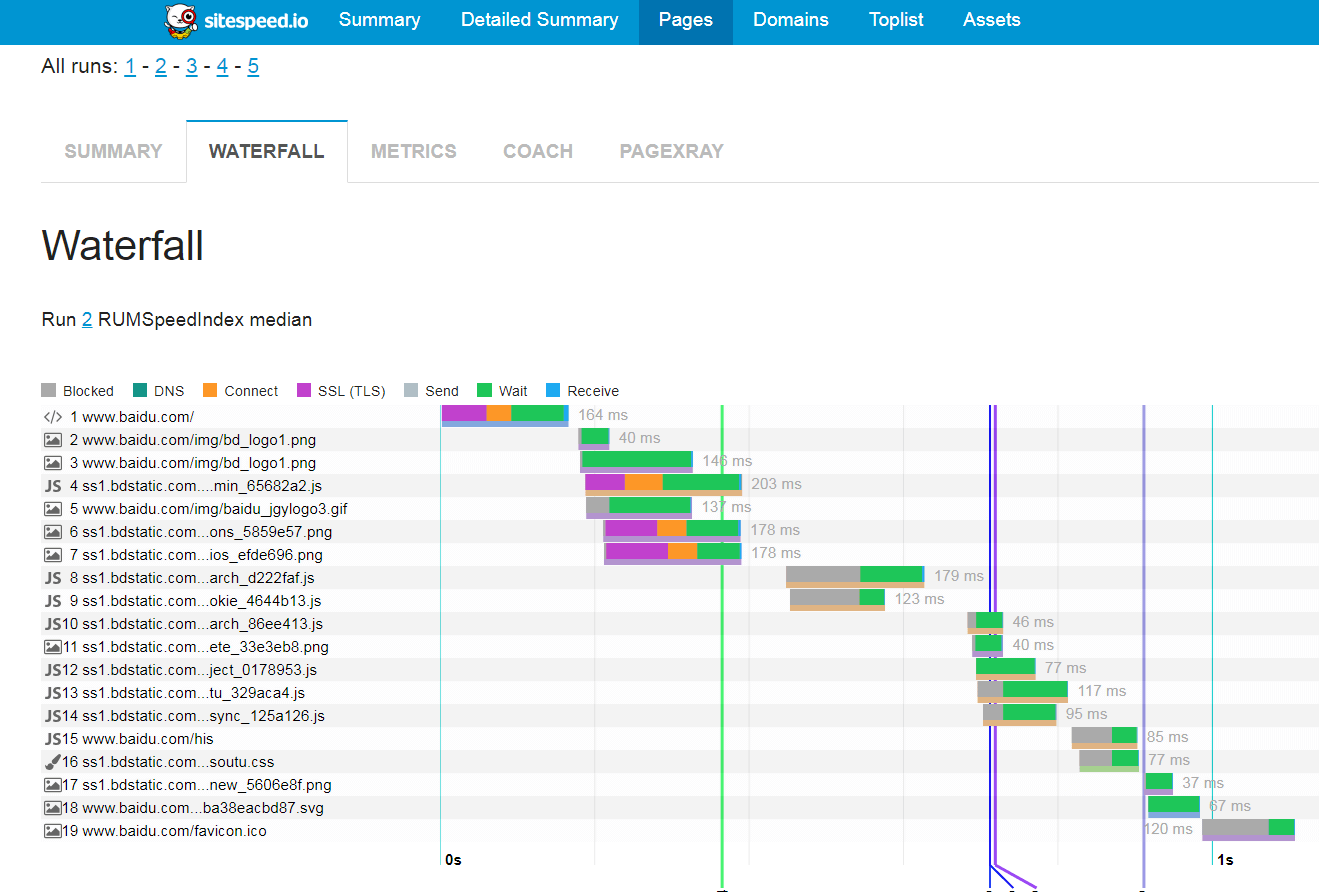Click the 95 ms duration label
Screen dimensions: 1319x892
(x=1086, y=714)
